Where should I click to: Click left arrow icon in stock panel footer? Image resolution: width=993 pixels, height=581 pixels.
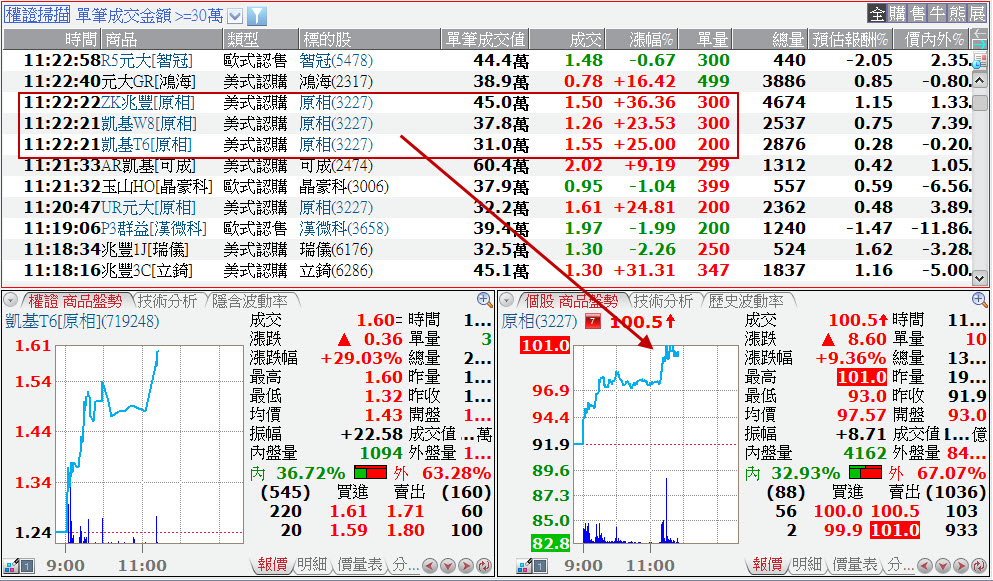(x=926, y=566)
